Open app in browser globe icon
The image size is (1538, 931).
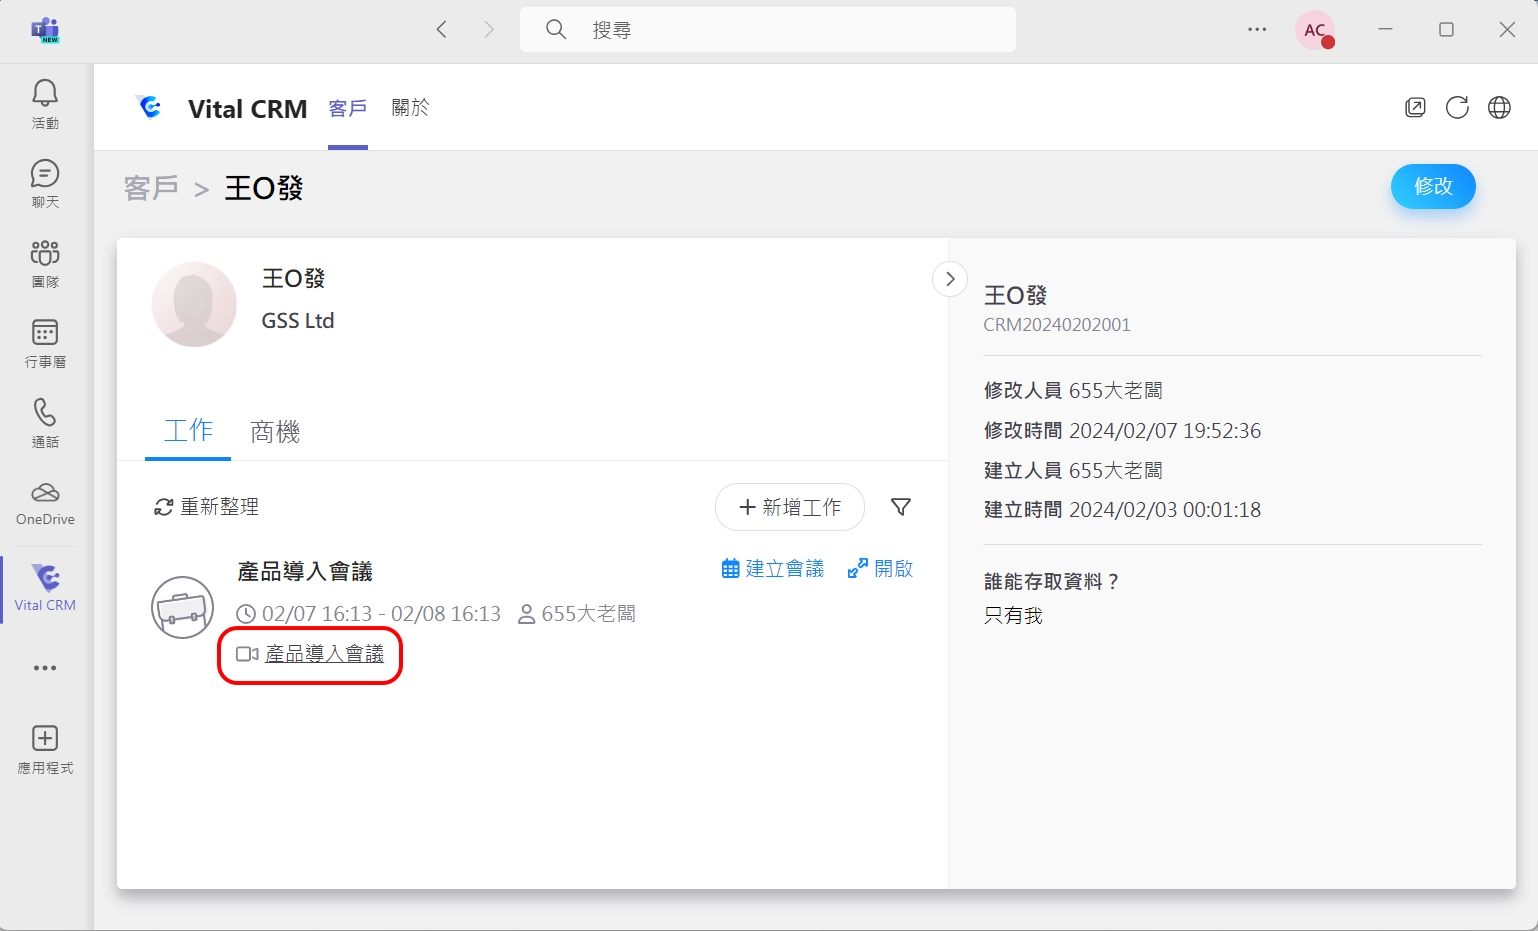point(1499,108)
